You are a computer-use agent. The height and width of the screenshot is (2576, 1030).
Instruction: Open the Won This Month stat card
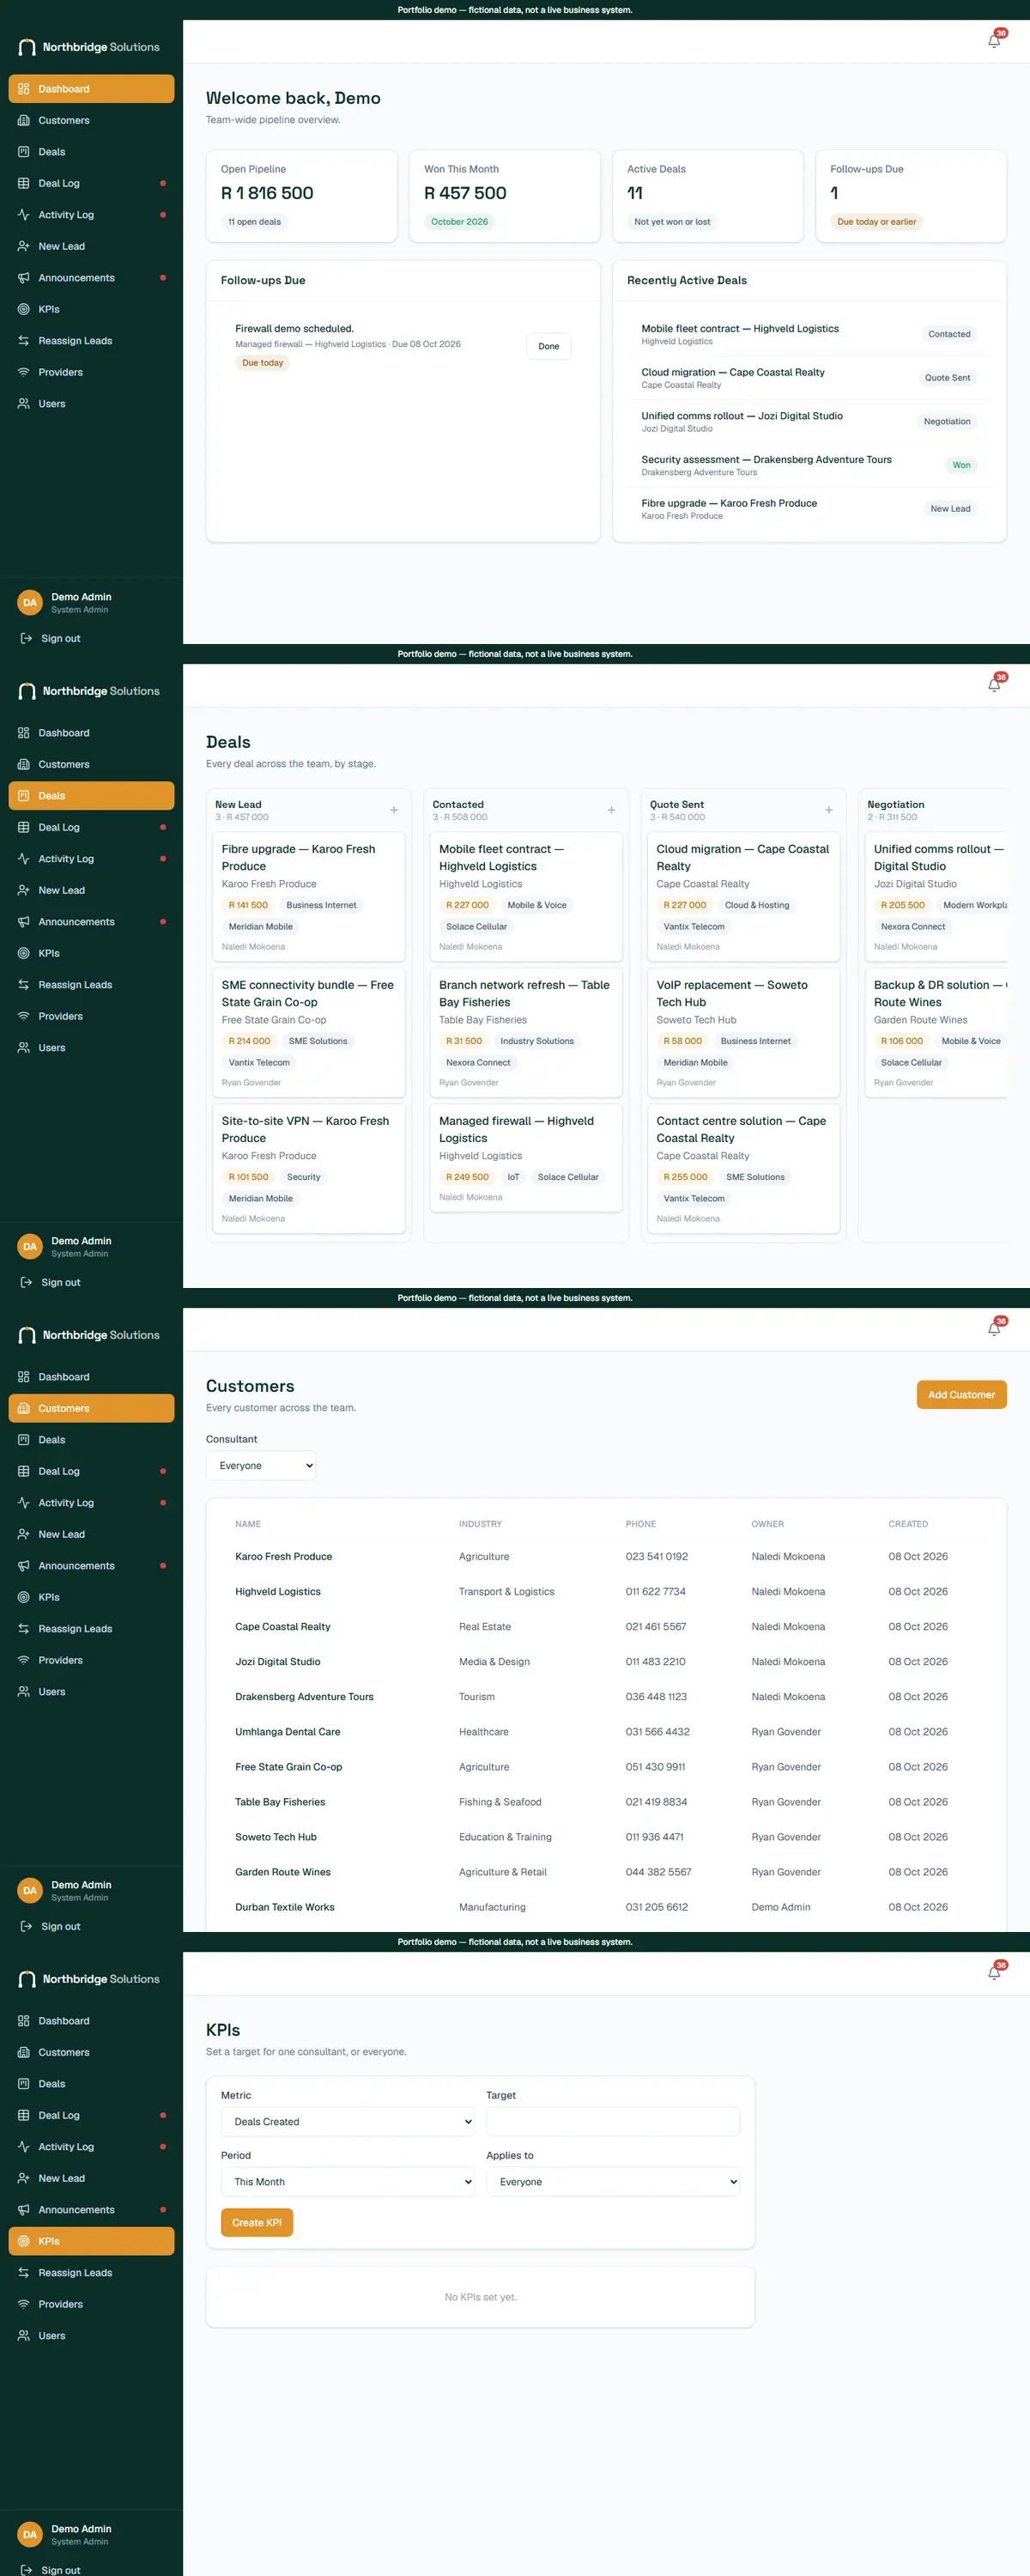coord(505,196)
